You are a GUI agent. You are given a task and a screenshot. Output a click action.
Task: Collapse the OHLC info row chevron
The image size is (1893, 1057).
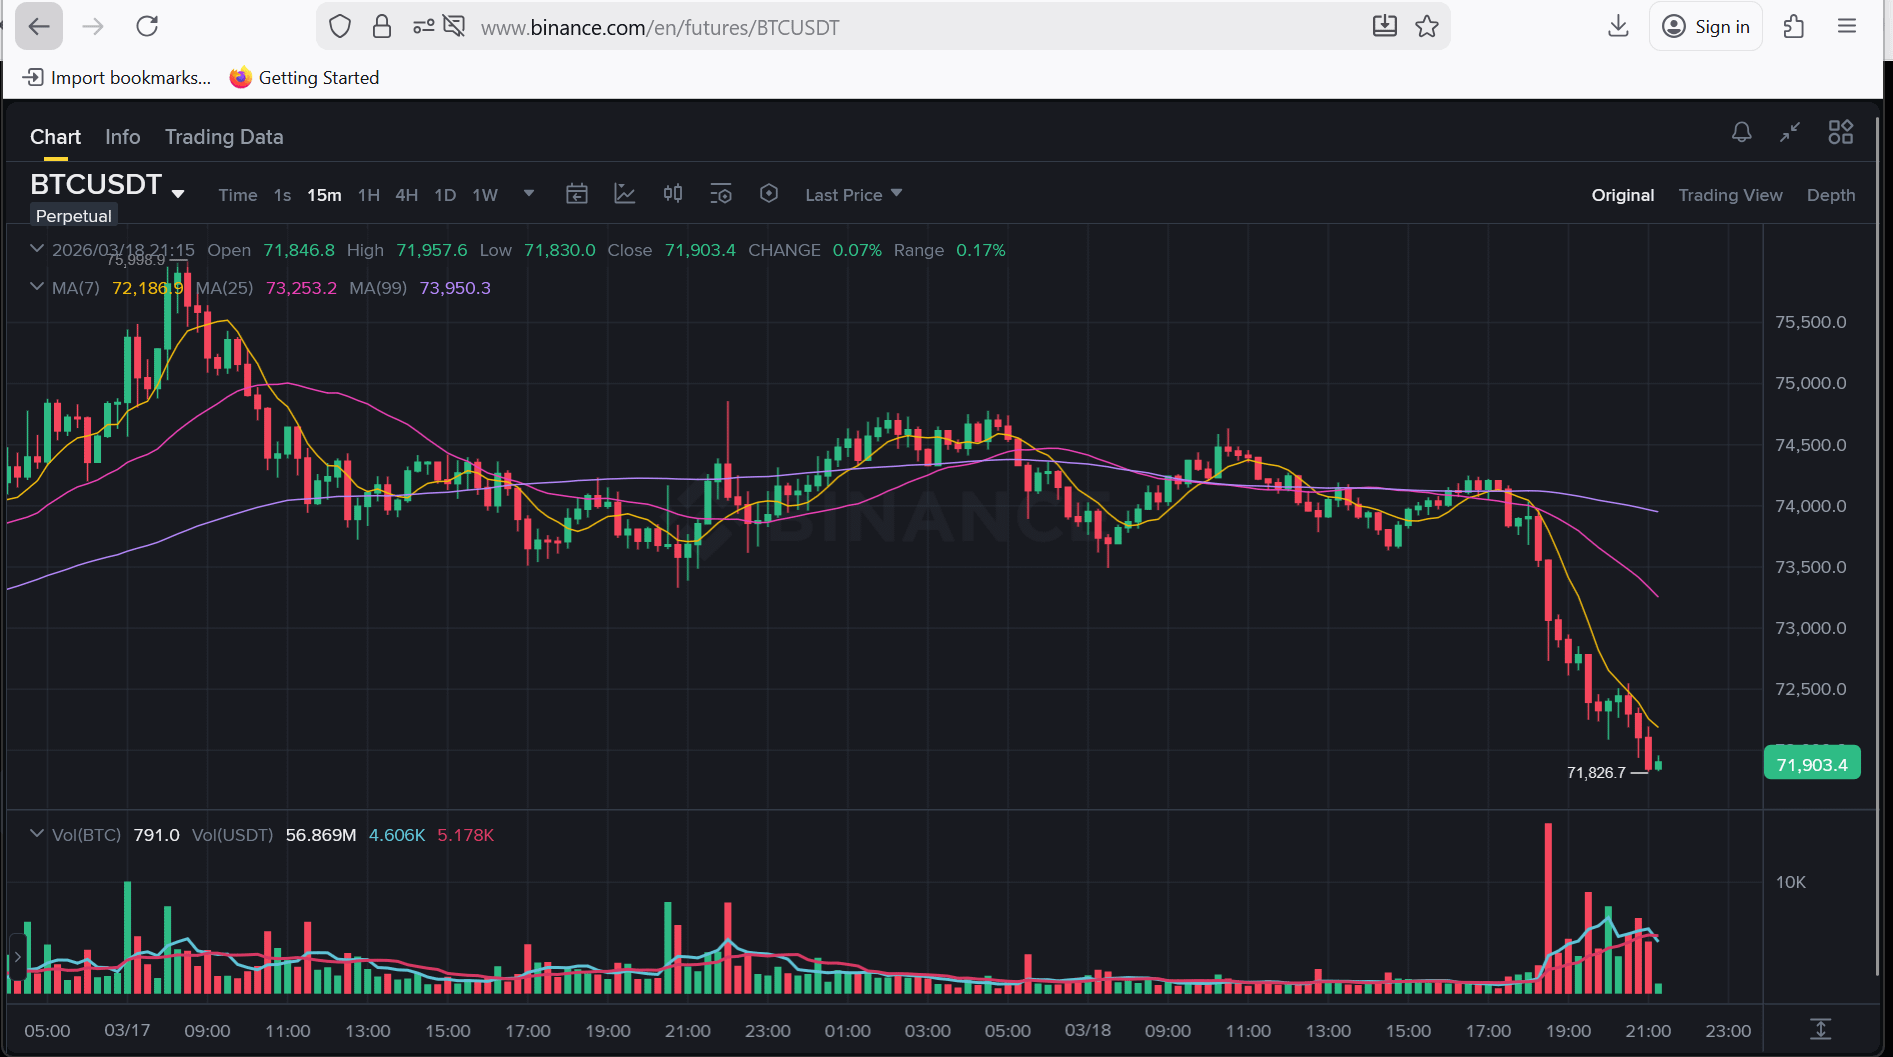37,248
